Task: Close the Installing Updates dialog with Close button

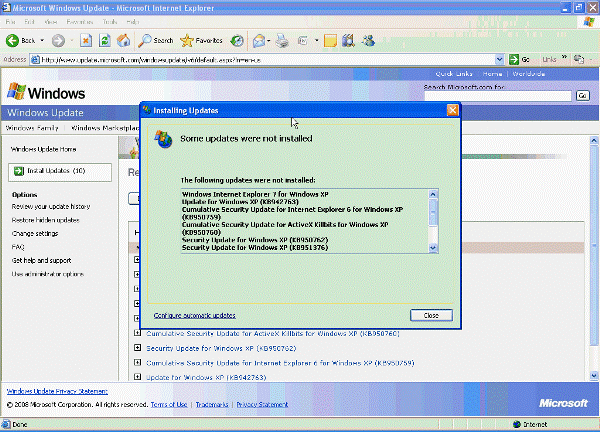Action: click(x=431, y=315)
